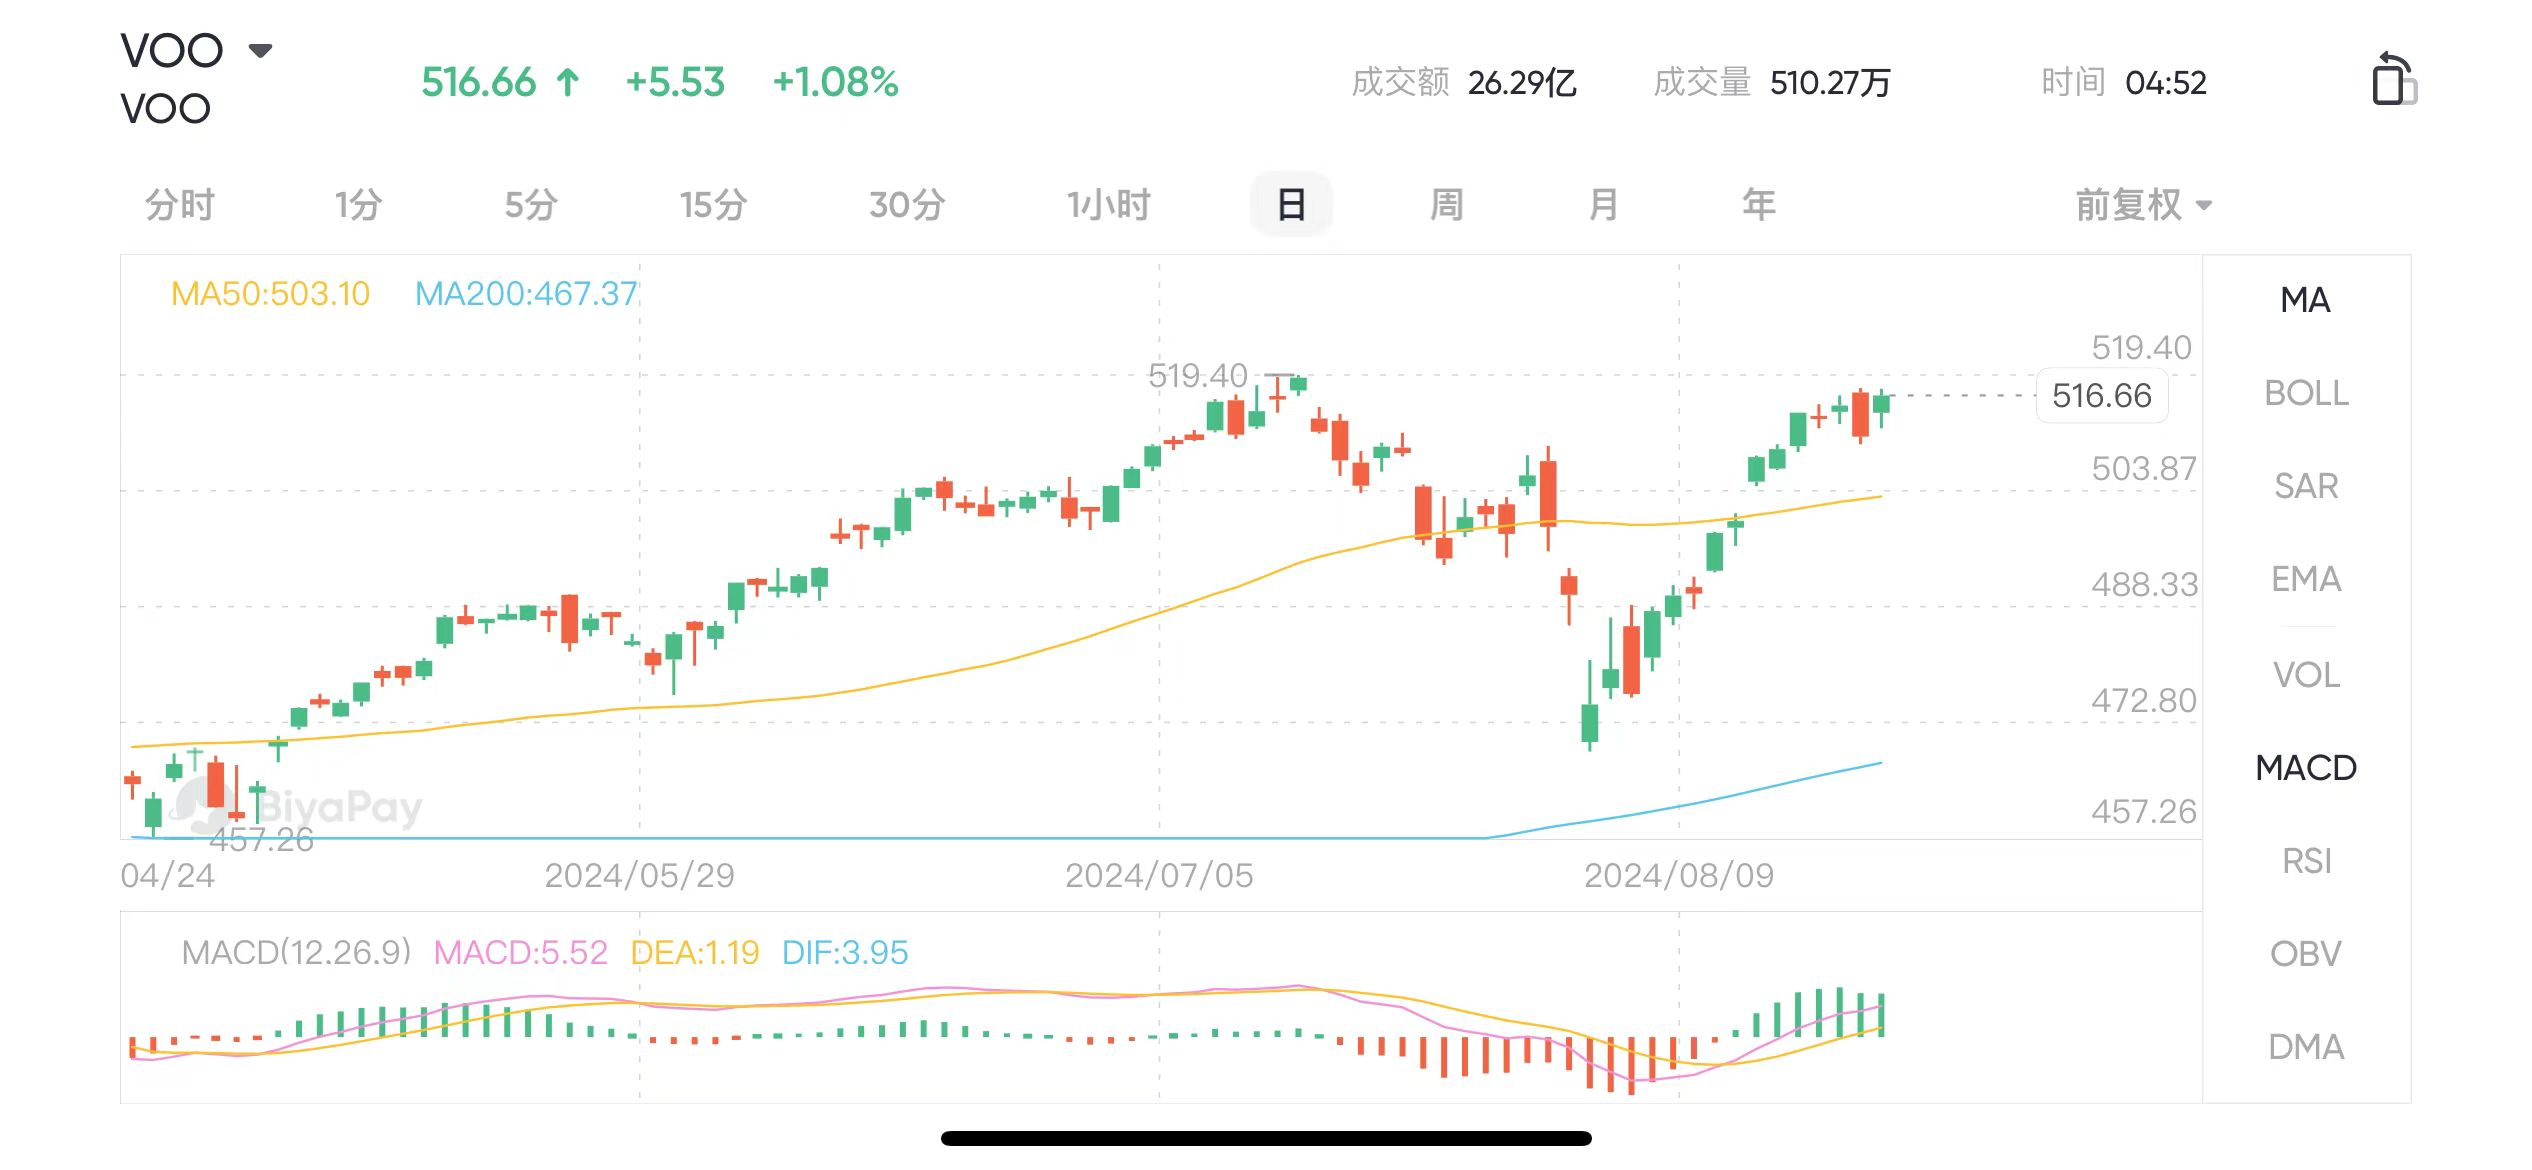
Task: Click the DIF:3.95 value label
Action: click(x=845, y=952)
